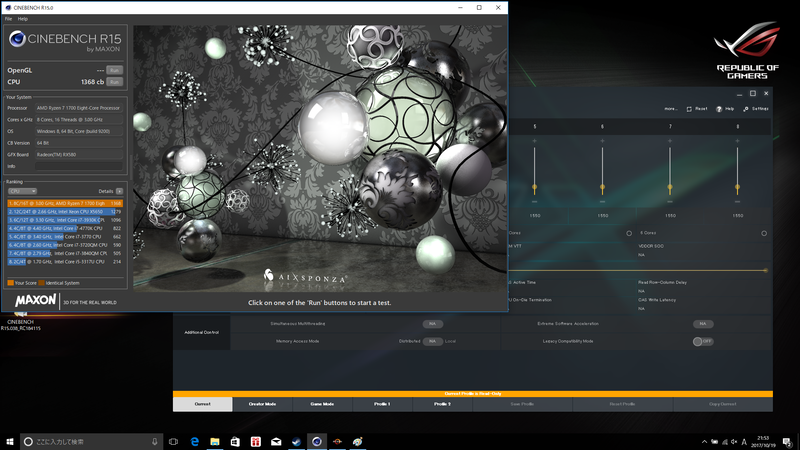Open Steam from the taskbar
Screen dimensions: 800x450
[296, 442]
